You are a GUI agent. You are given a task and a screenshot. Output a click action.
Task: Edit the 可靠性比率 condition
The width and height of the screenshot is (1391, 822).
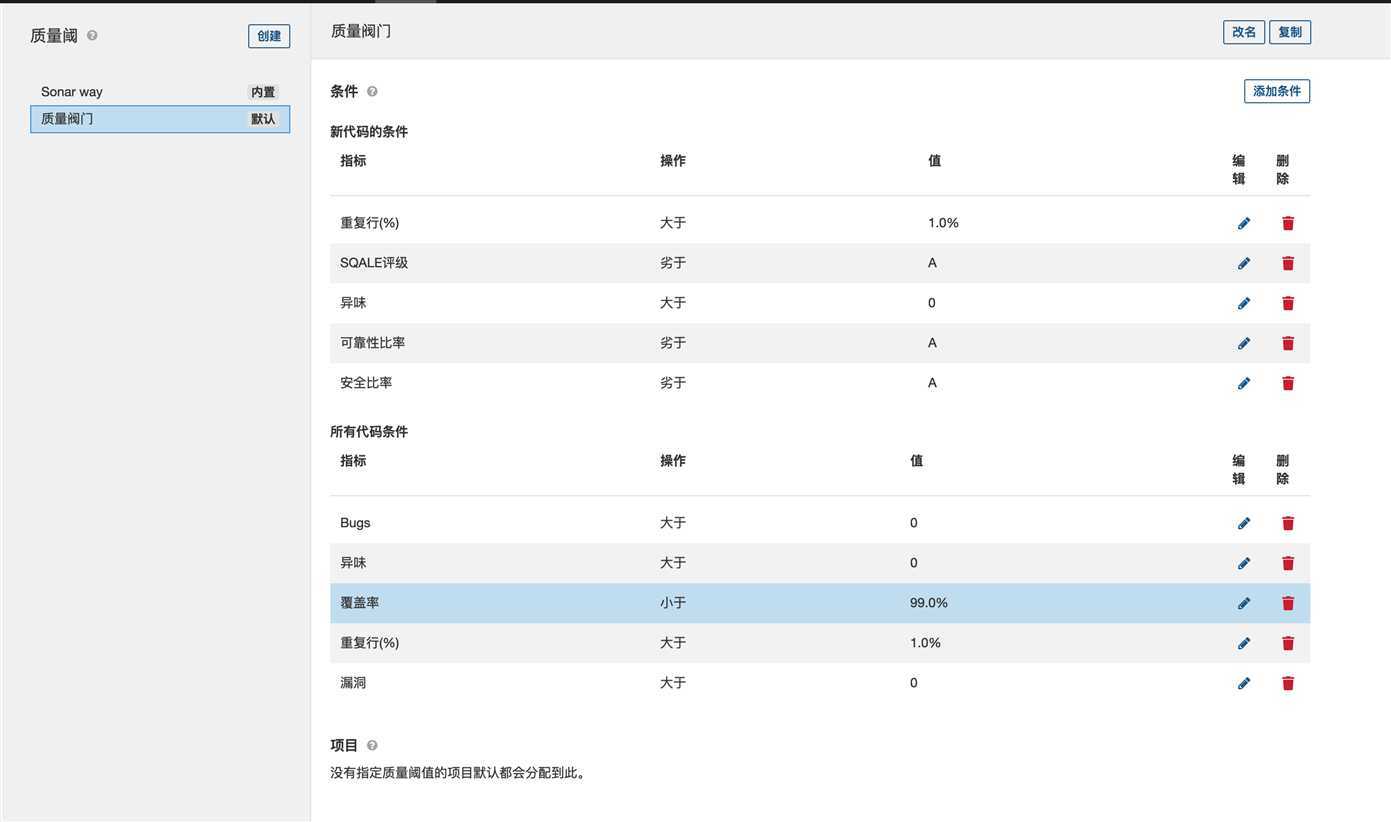[1244, 343]
